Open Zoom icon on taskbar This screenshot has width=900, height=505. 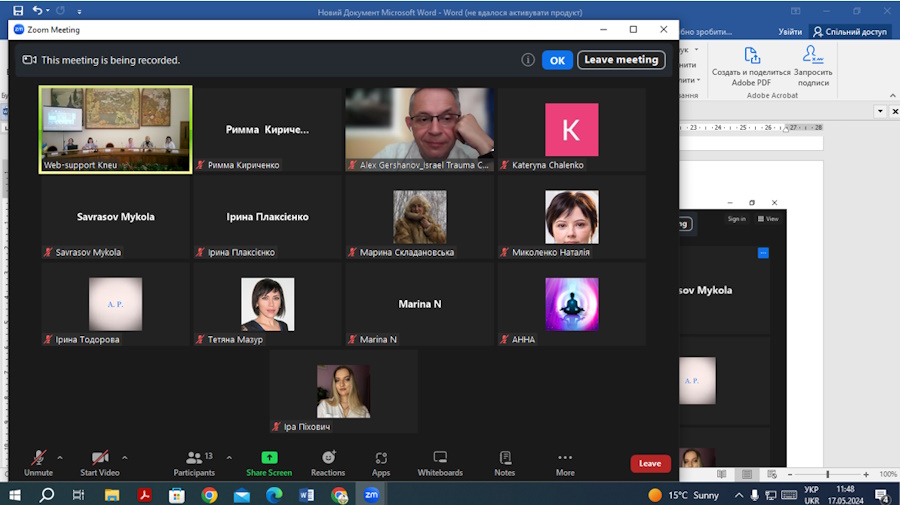tap(371, 494)
